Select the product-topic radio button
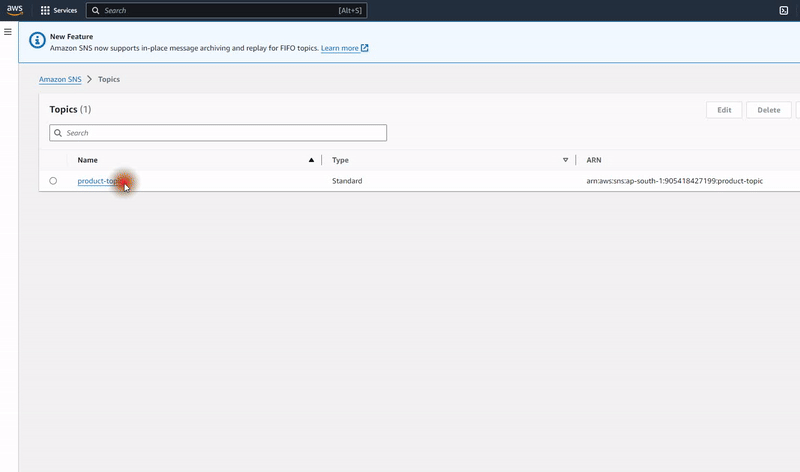Image resolution: width=800 pixels, height=472 pixels. [x=53, y=181]
